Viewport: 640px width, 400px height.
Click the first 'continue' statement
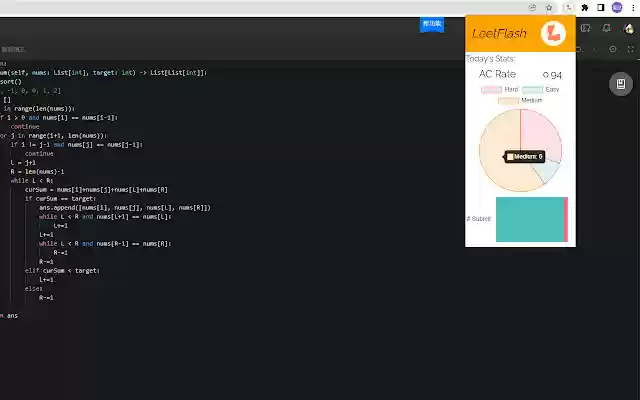click(25, 127)
